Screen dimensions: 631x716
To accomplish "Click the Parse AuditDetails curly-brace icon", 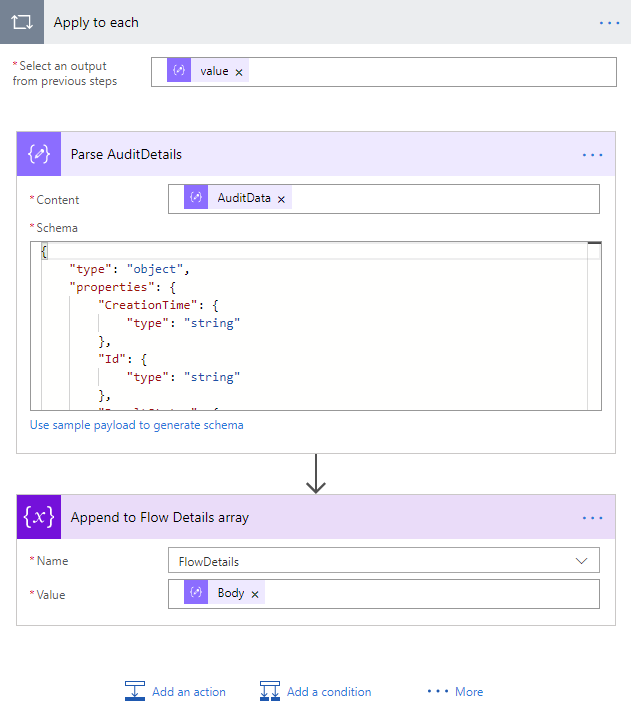I will (39, 155).
